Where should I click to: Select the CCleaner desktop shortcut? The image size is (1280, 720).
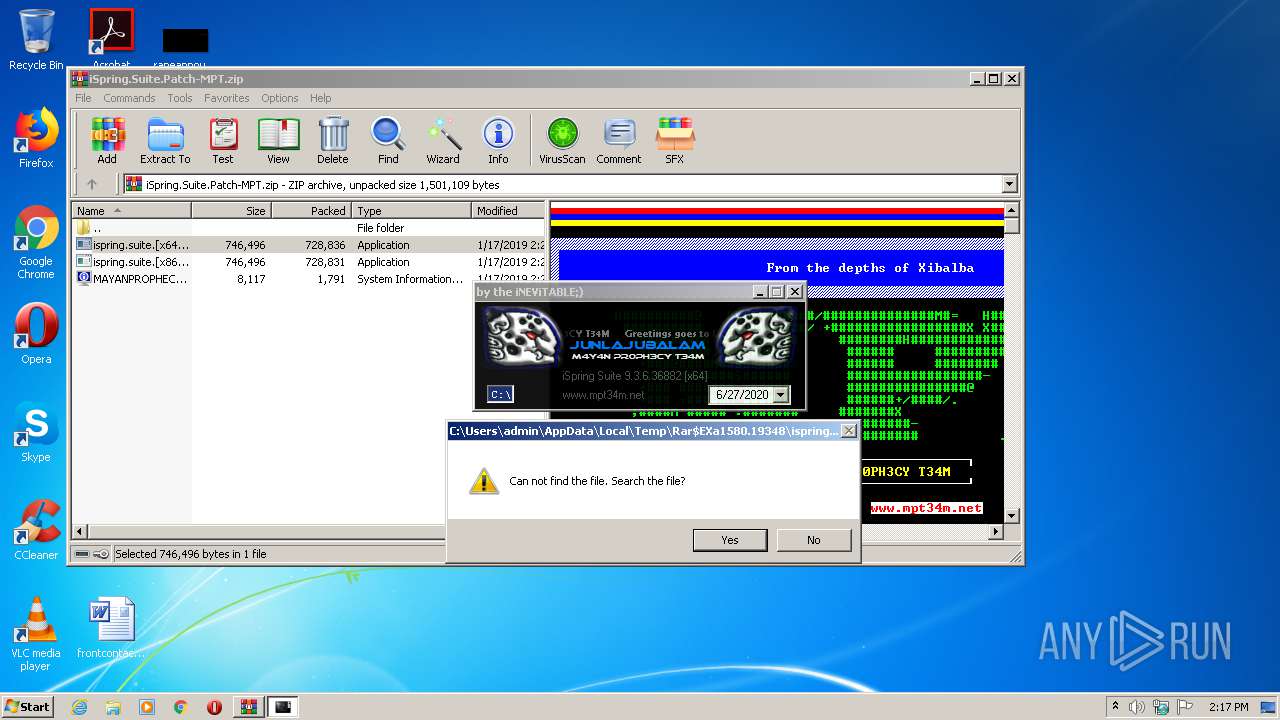pos(36,530)
